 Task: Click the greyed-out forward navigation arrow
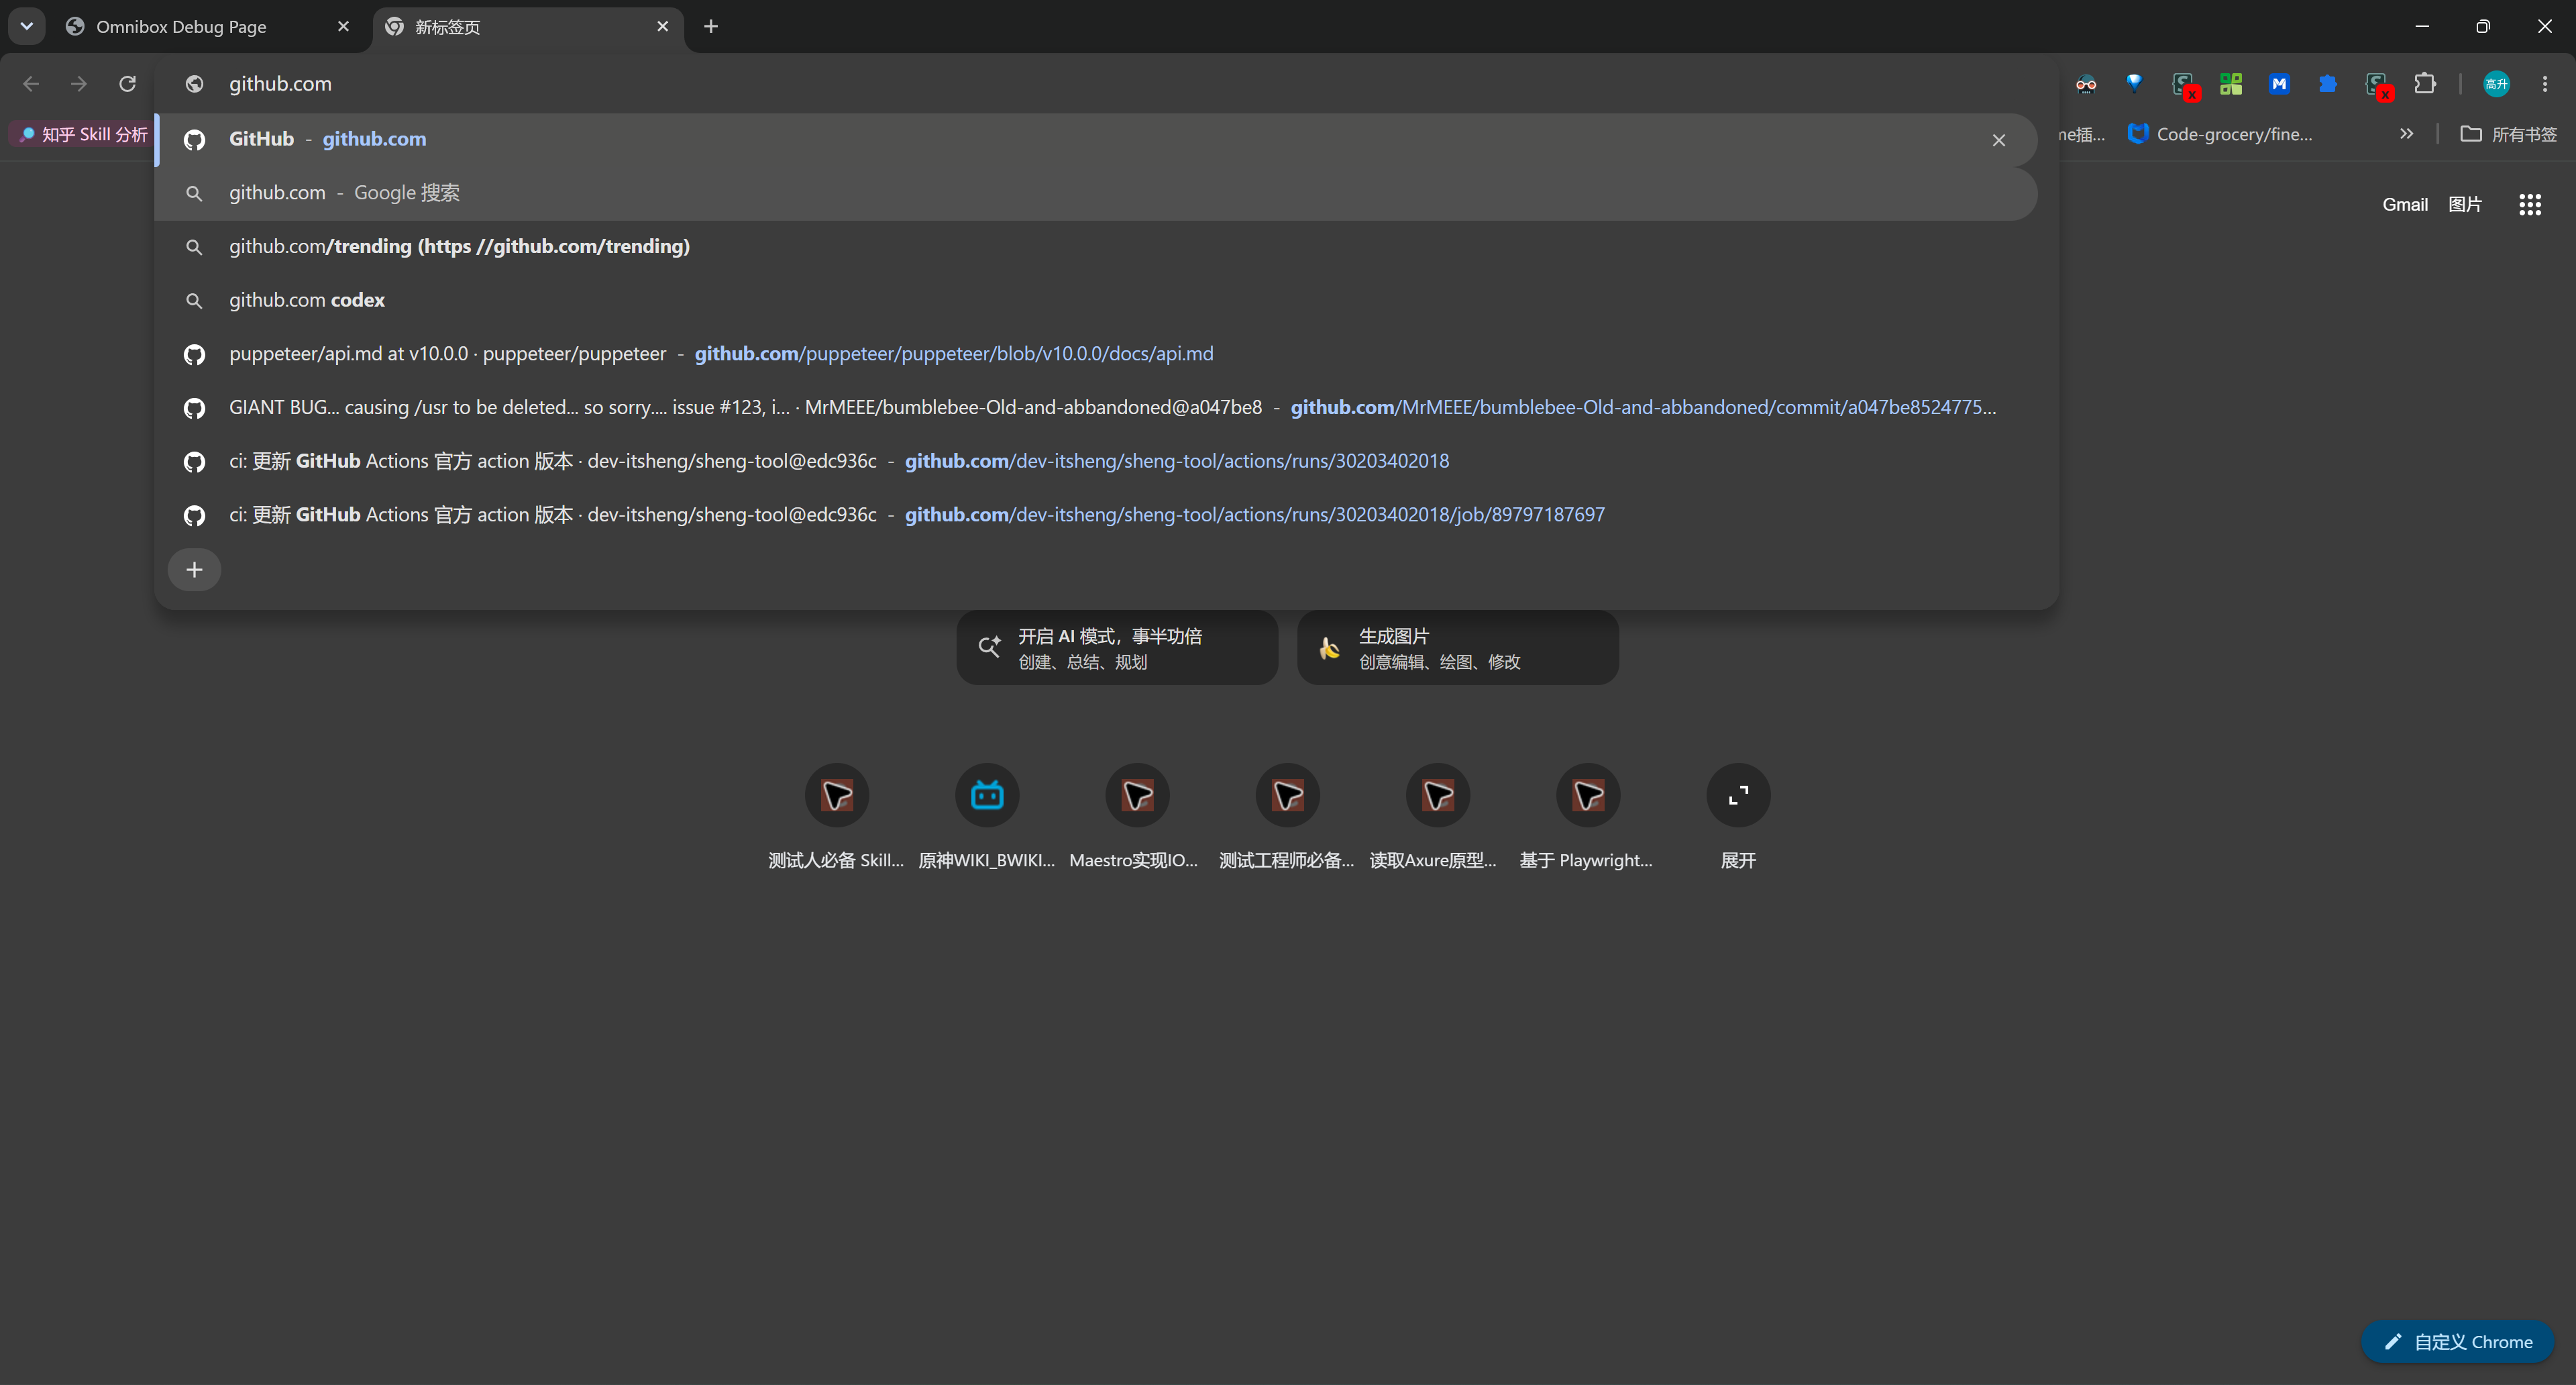tap(79, 84)
